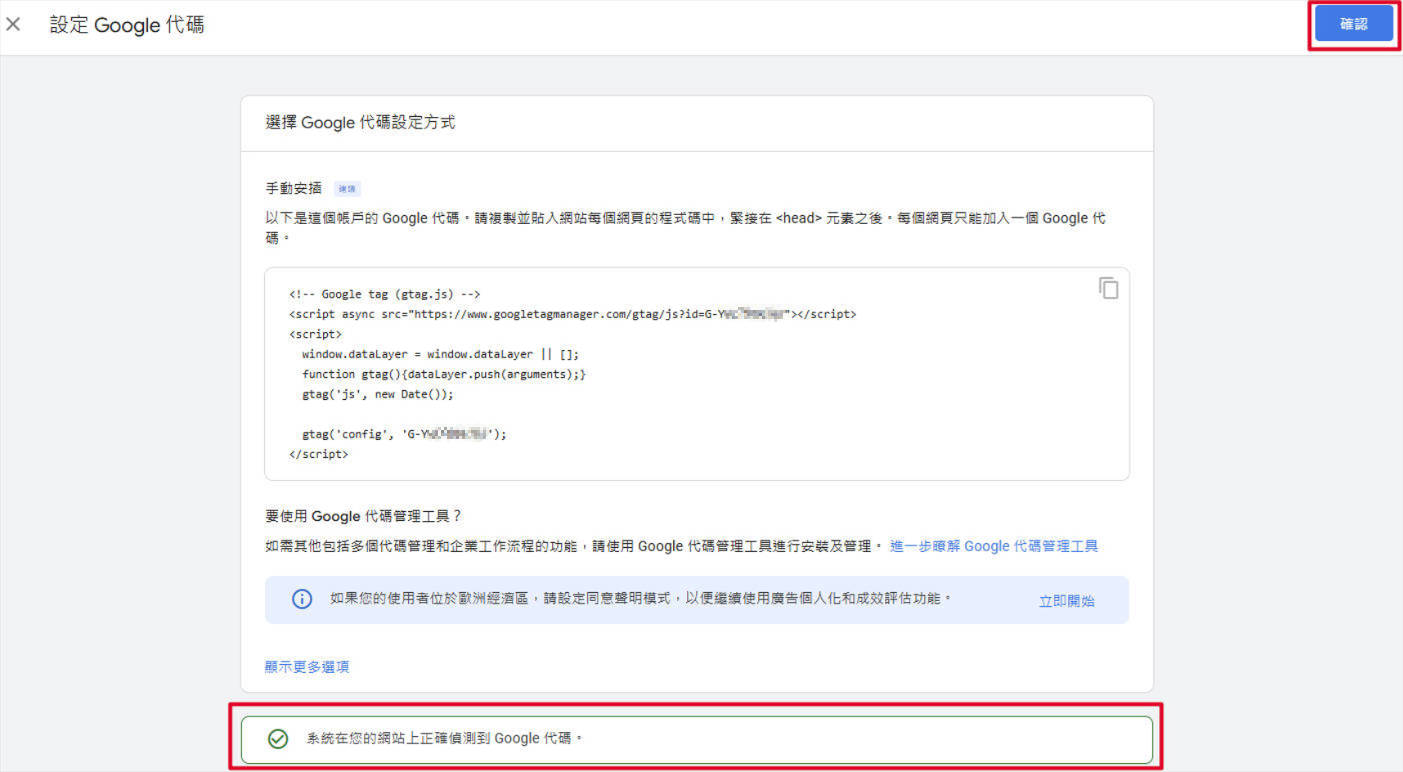The image size is (1403, 772).
Task: Copy the Google tag code snippet
Action: [1108, 288]
